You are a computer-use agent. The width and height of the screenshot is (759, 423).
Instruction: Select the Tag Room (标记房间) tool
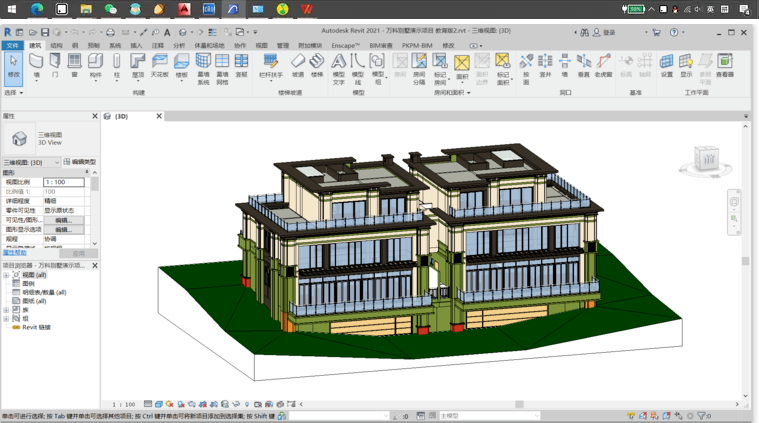pos(440,68)
